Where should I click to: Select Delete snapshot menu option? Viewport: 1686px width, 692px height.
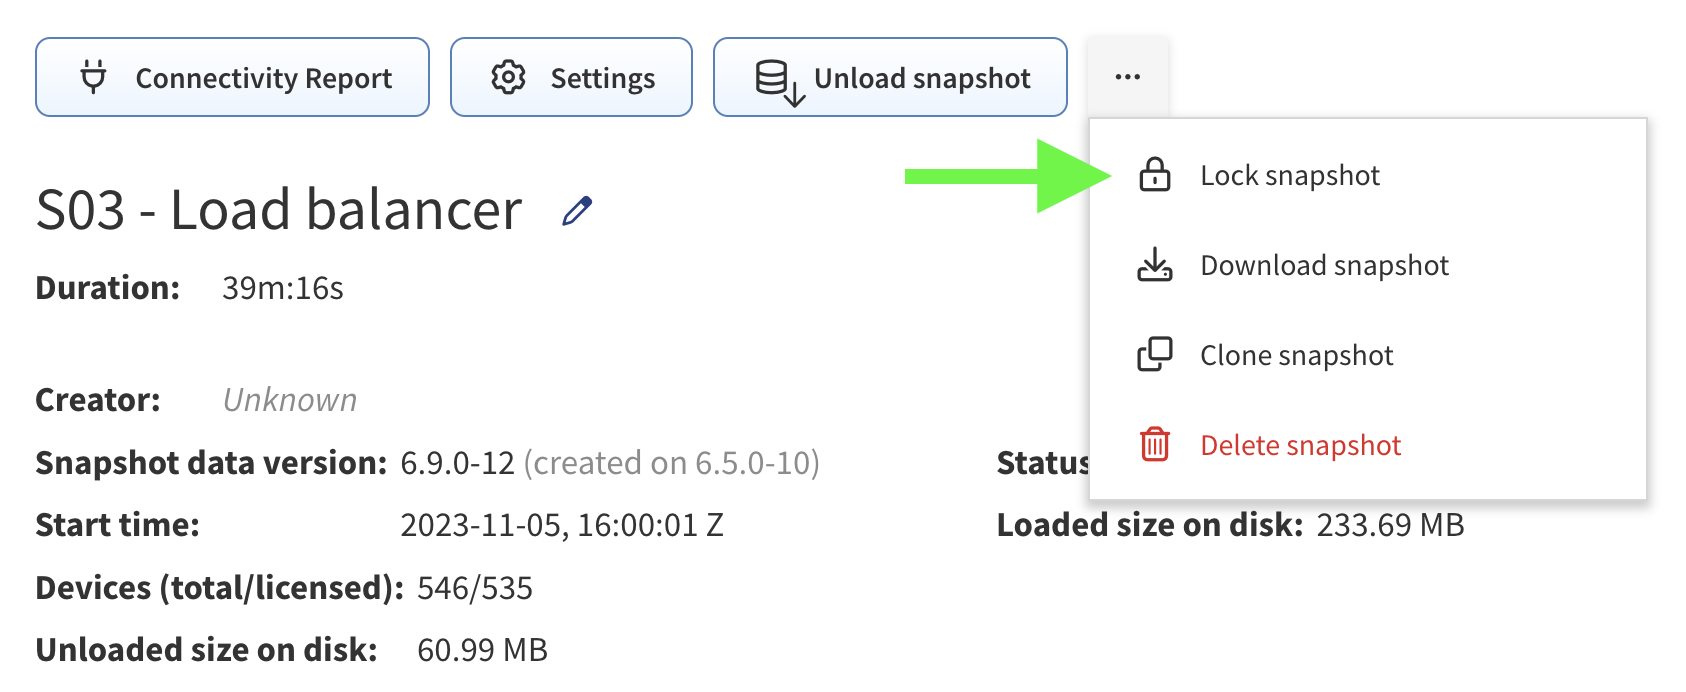click(x=1300, y=446)
